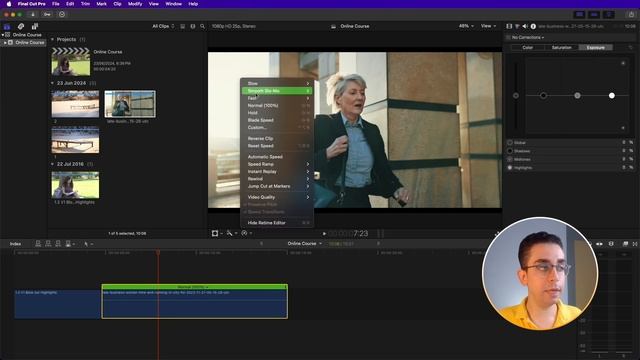Viewport: 640px width, 360px height.
Task: Click the keyword editor key icon
Action: tap(47, 14)
